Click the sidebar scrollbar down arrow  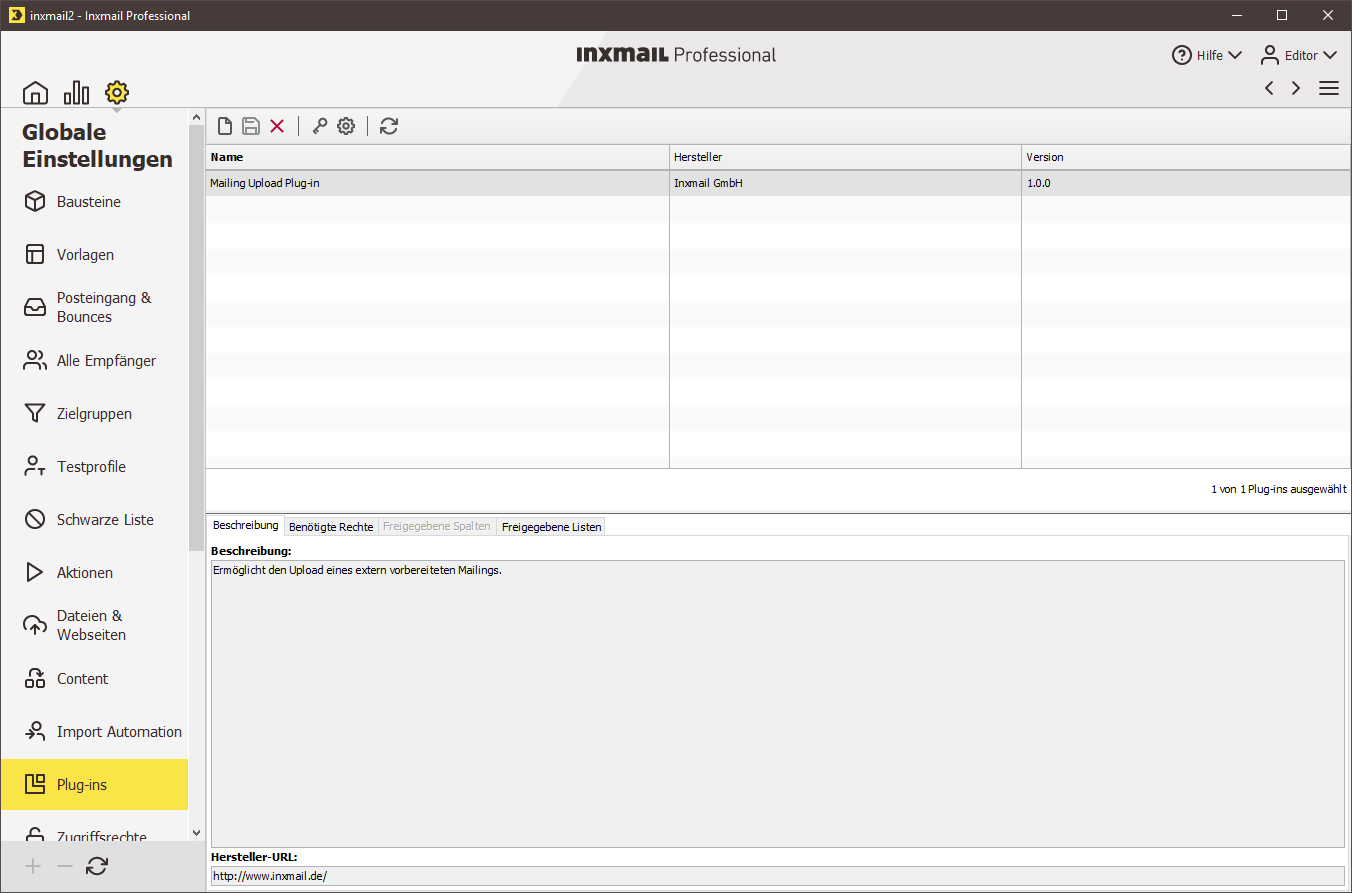click(196, 832)
